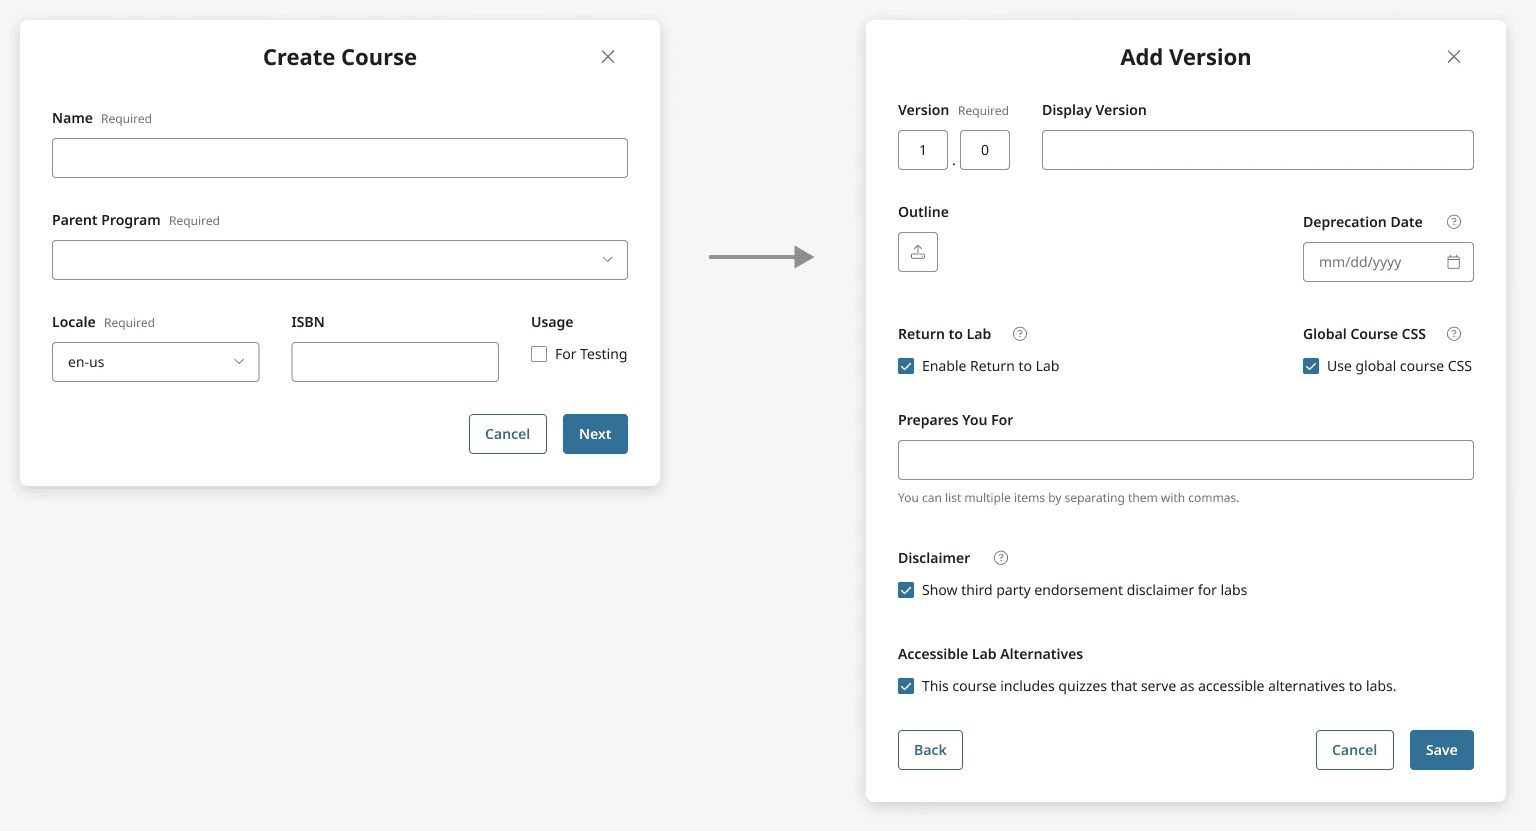Uncheck Use global course CSS
Image resolution: width=1536 pixels, height=831 pixels.
click(x=1311, y=366)
